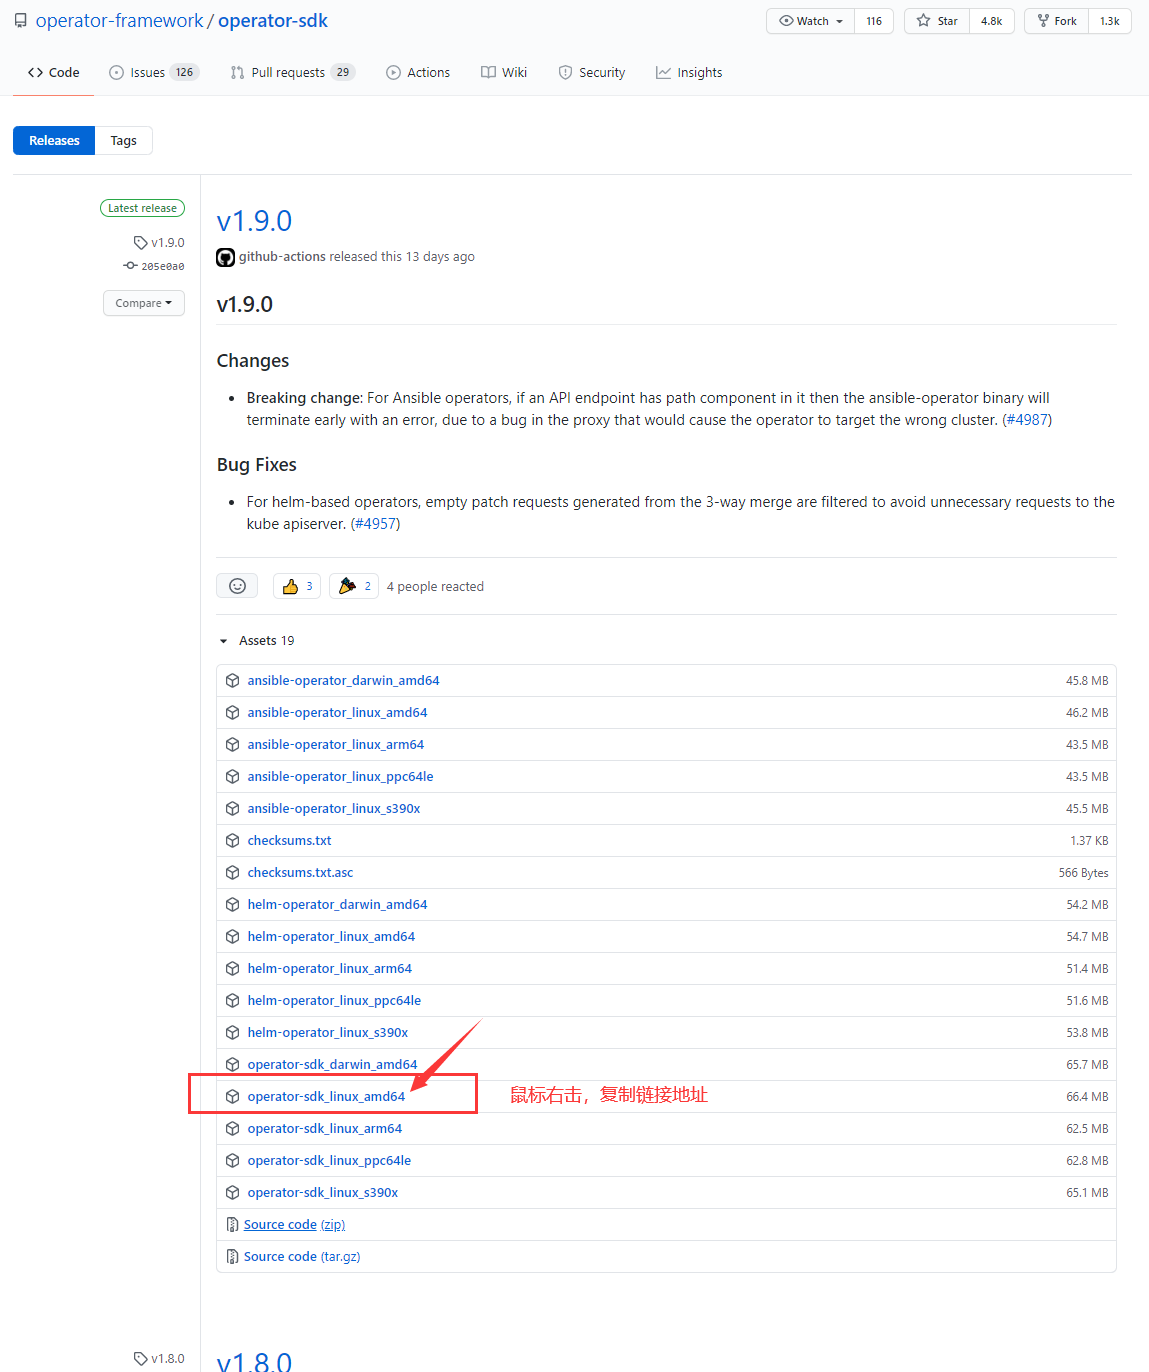Image resolution: width=1149 pixels, height=1372 pixels.
Task: Open pull request #4957
Action: [x=375, y=524]
